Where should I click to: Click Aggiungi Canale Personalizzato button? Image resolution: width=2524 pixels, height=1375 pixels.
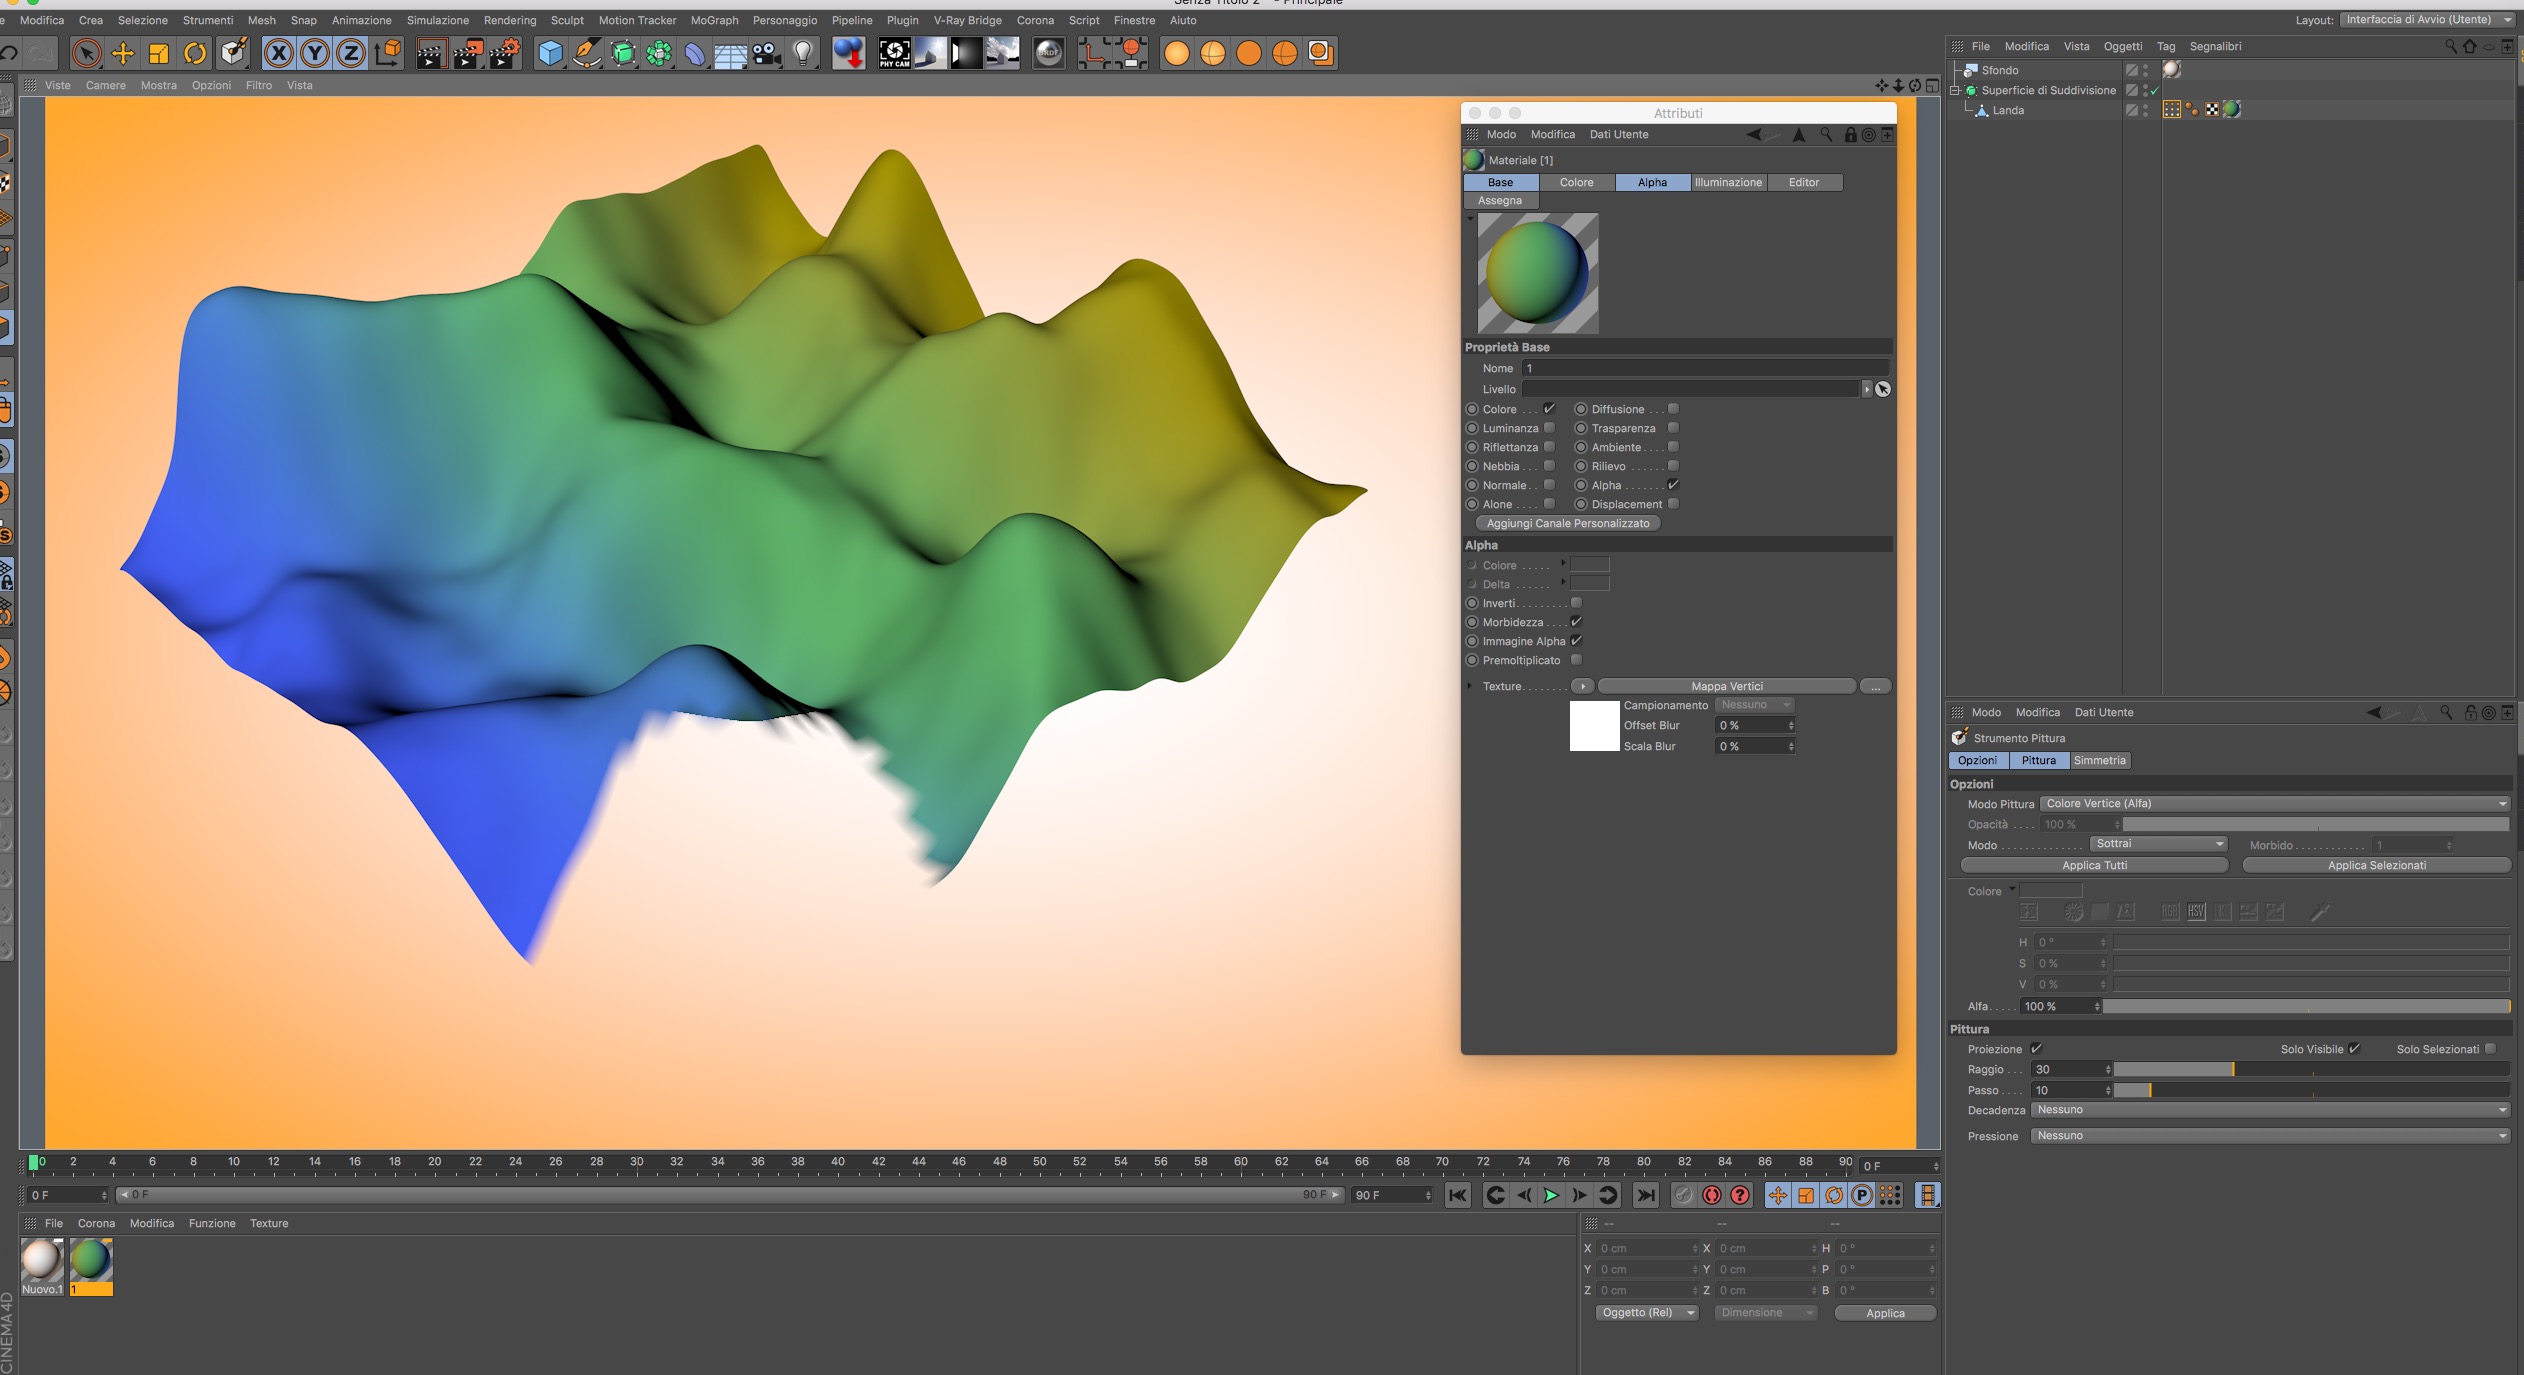tap(1567, 523)
